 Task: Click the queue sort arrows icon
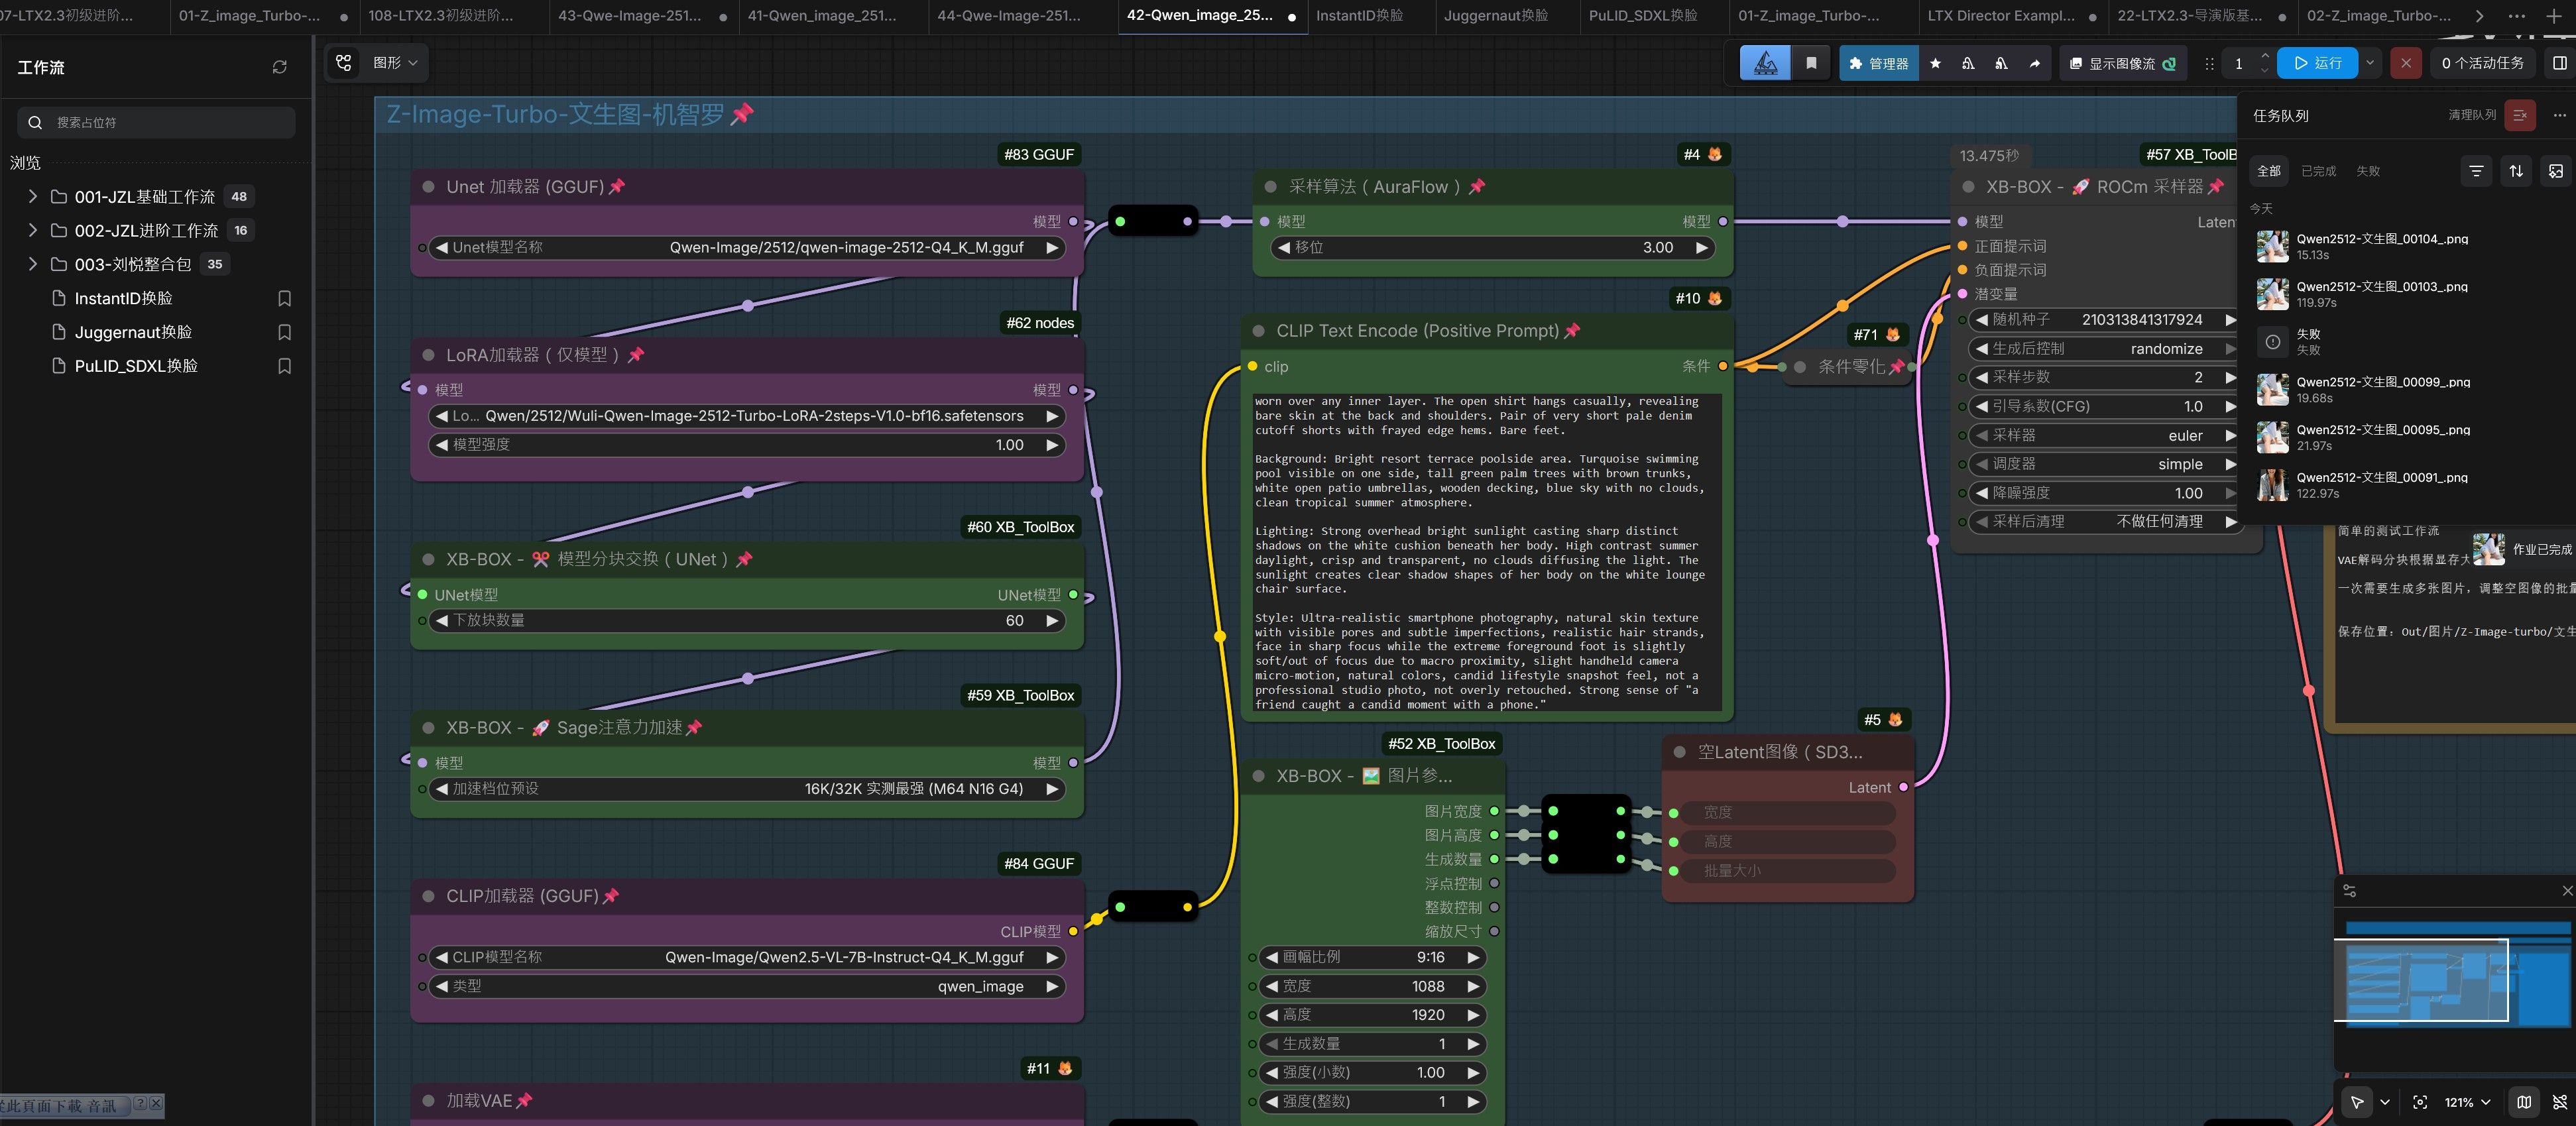(2516, 171)
